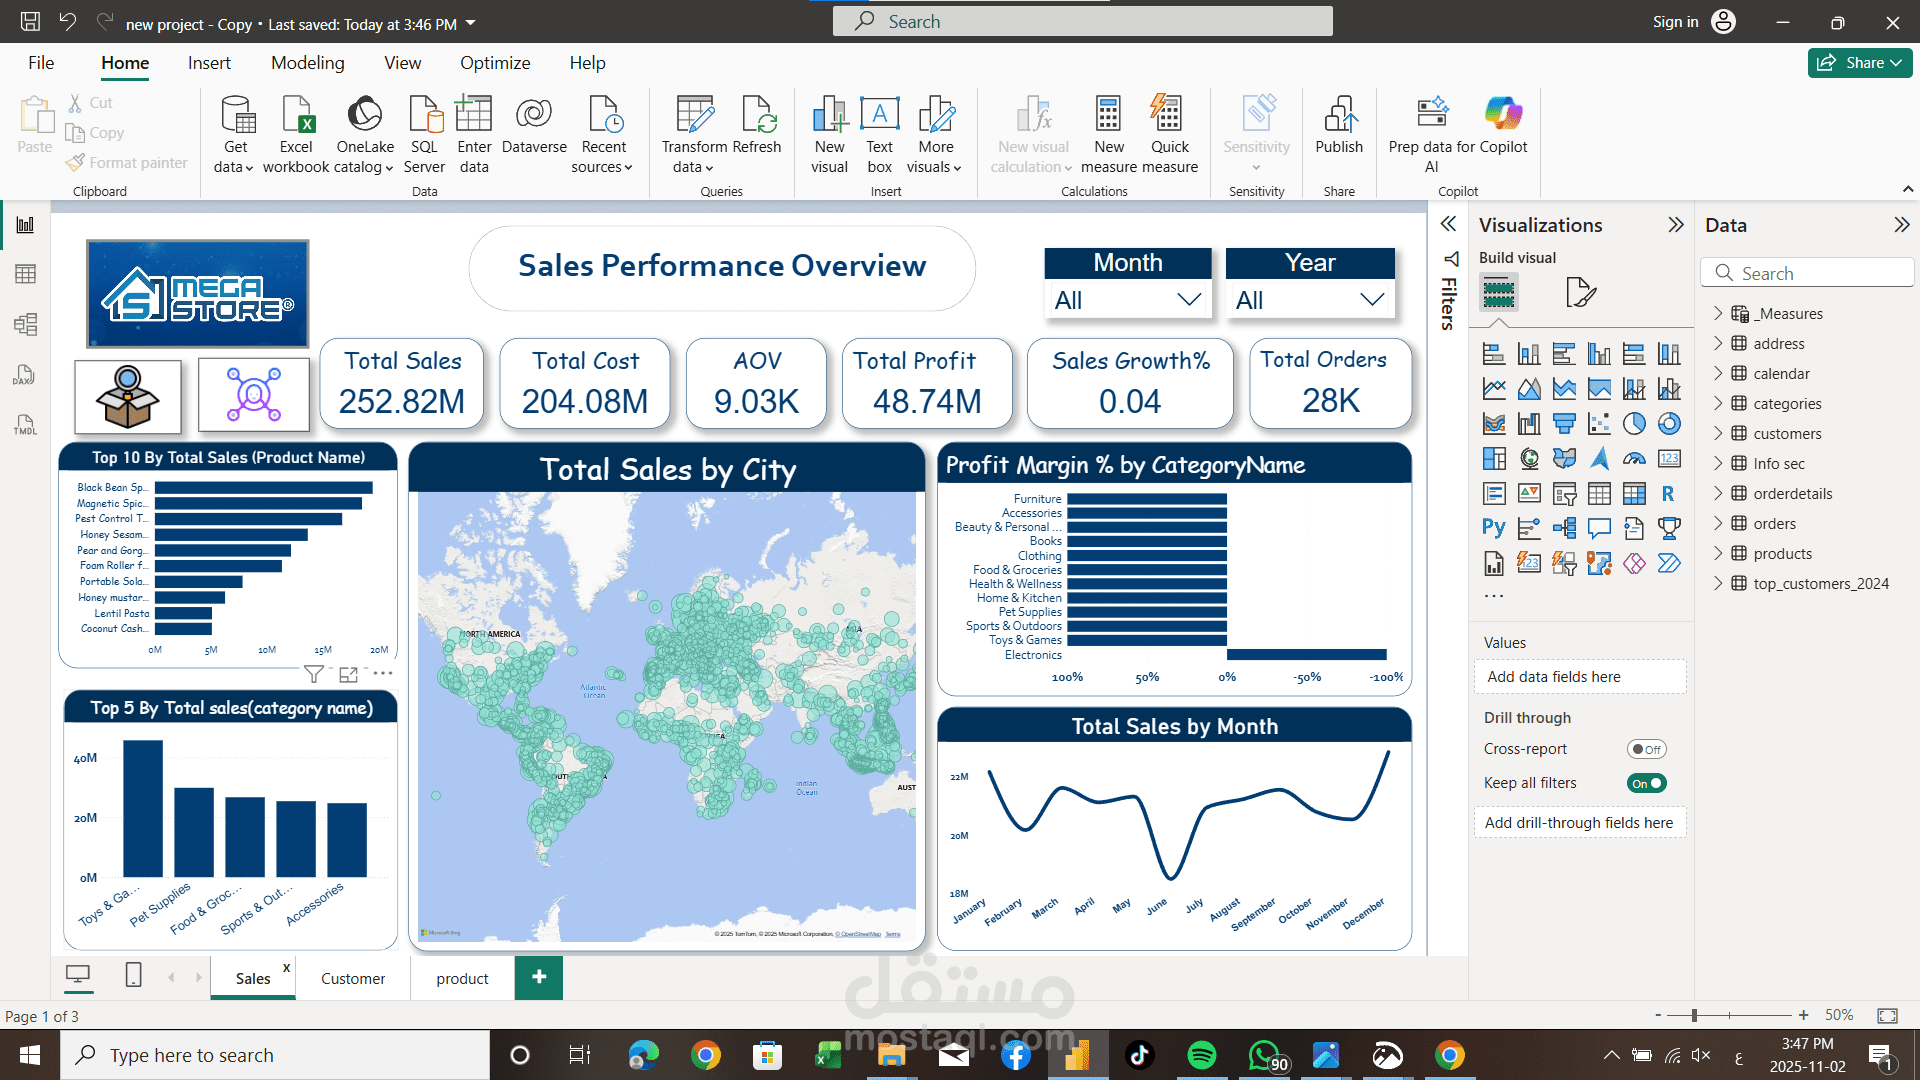Switch to mobile layout view
1920x1080 pixels.
click(133, 975)
